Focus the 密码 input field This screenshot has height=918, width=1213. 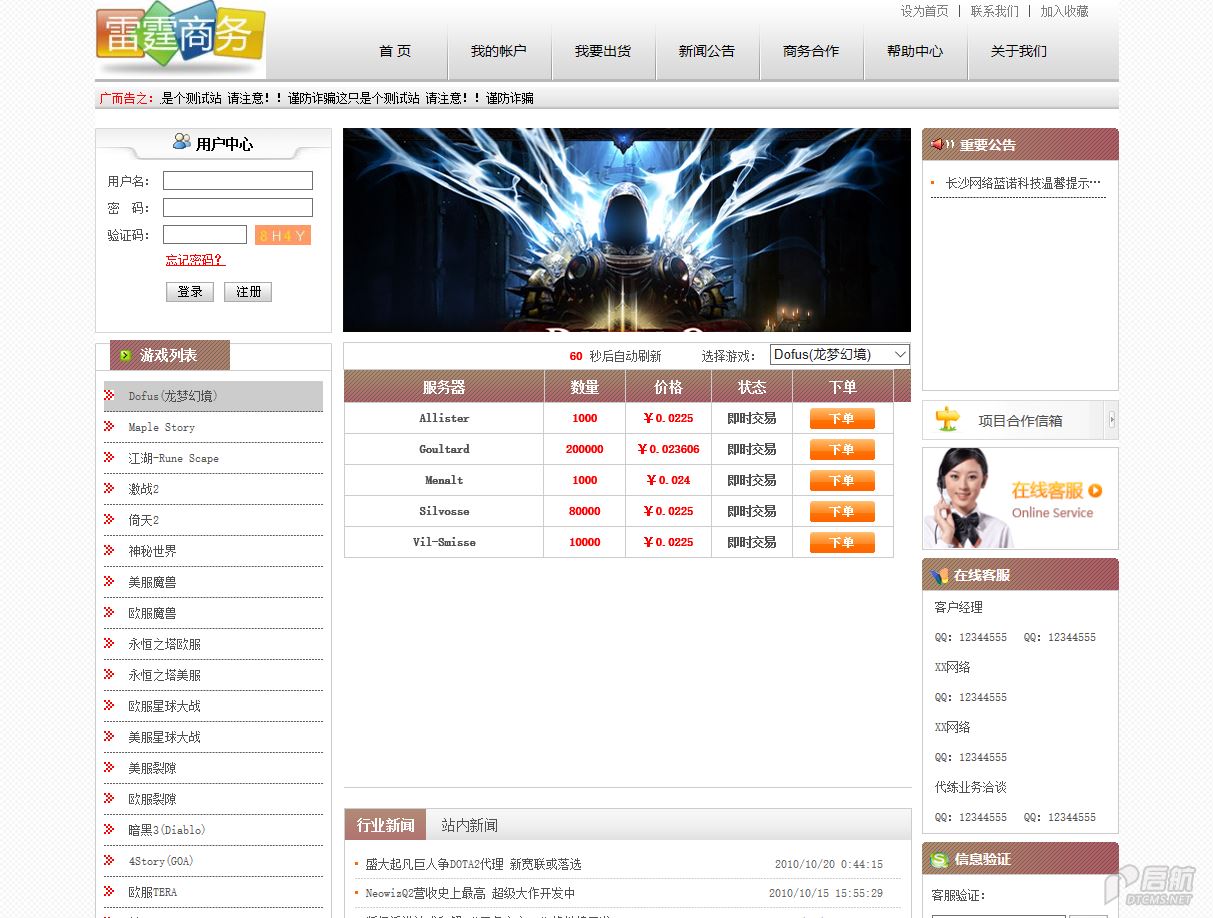pyautogui.click(x=238, y=208)
